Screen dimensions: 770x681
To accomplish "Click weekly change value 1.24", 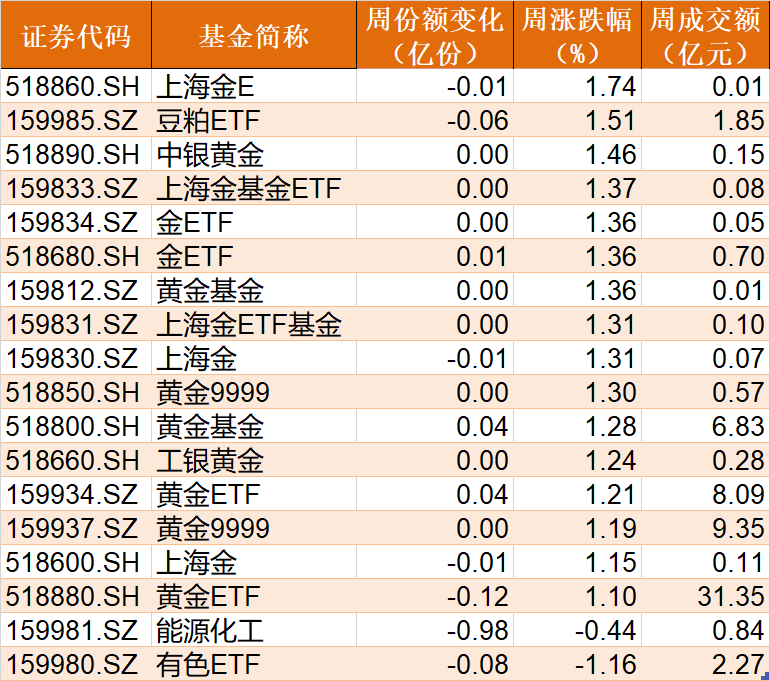I will 611,460.
